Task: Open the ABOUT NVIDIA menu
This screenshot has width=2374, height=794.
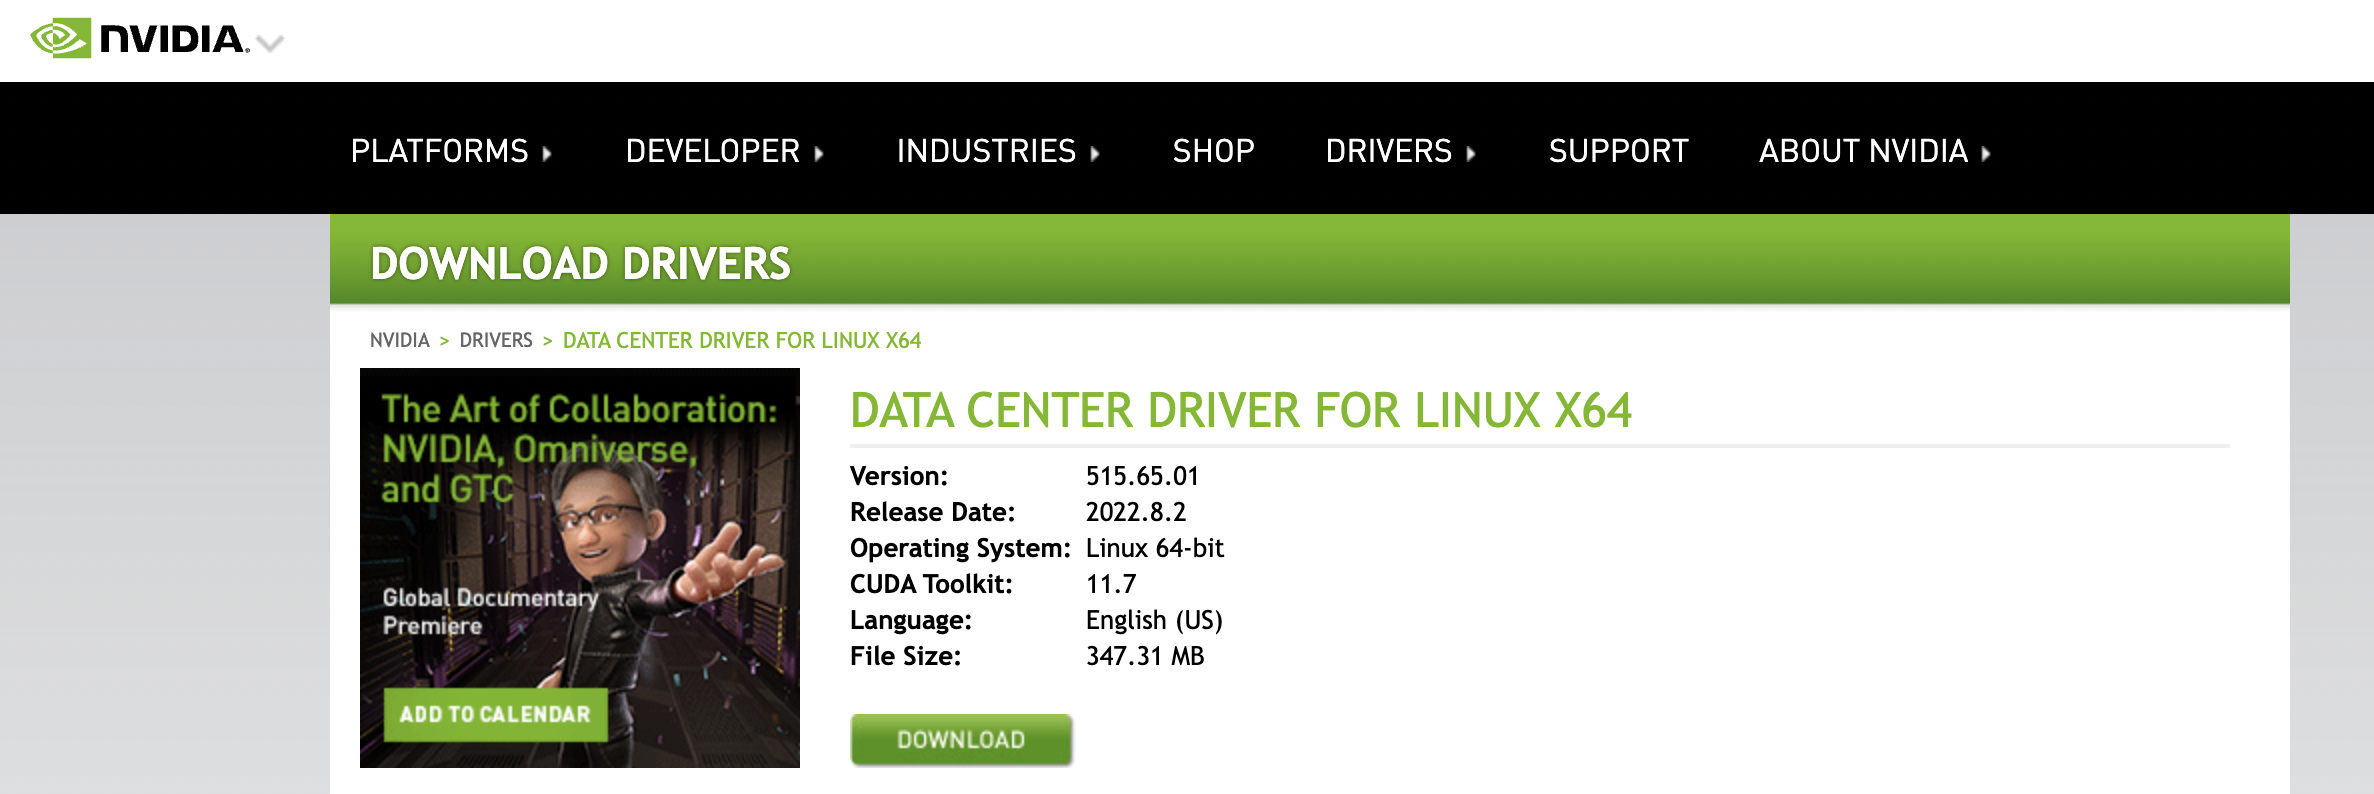Action: pyautogui.click(x=1863, y=151)
